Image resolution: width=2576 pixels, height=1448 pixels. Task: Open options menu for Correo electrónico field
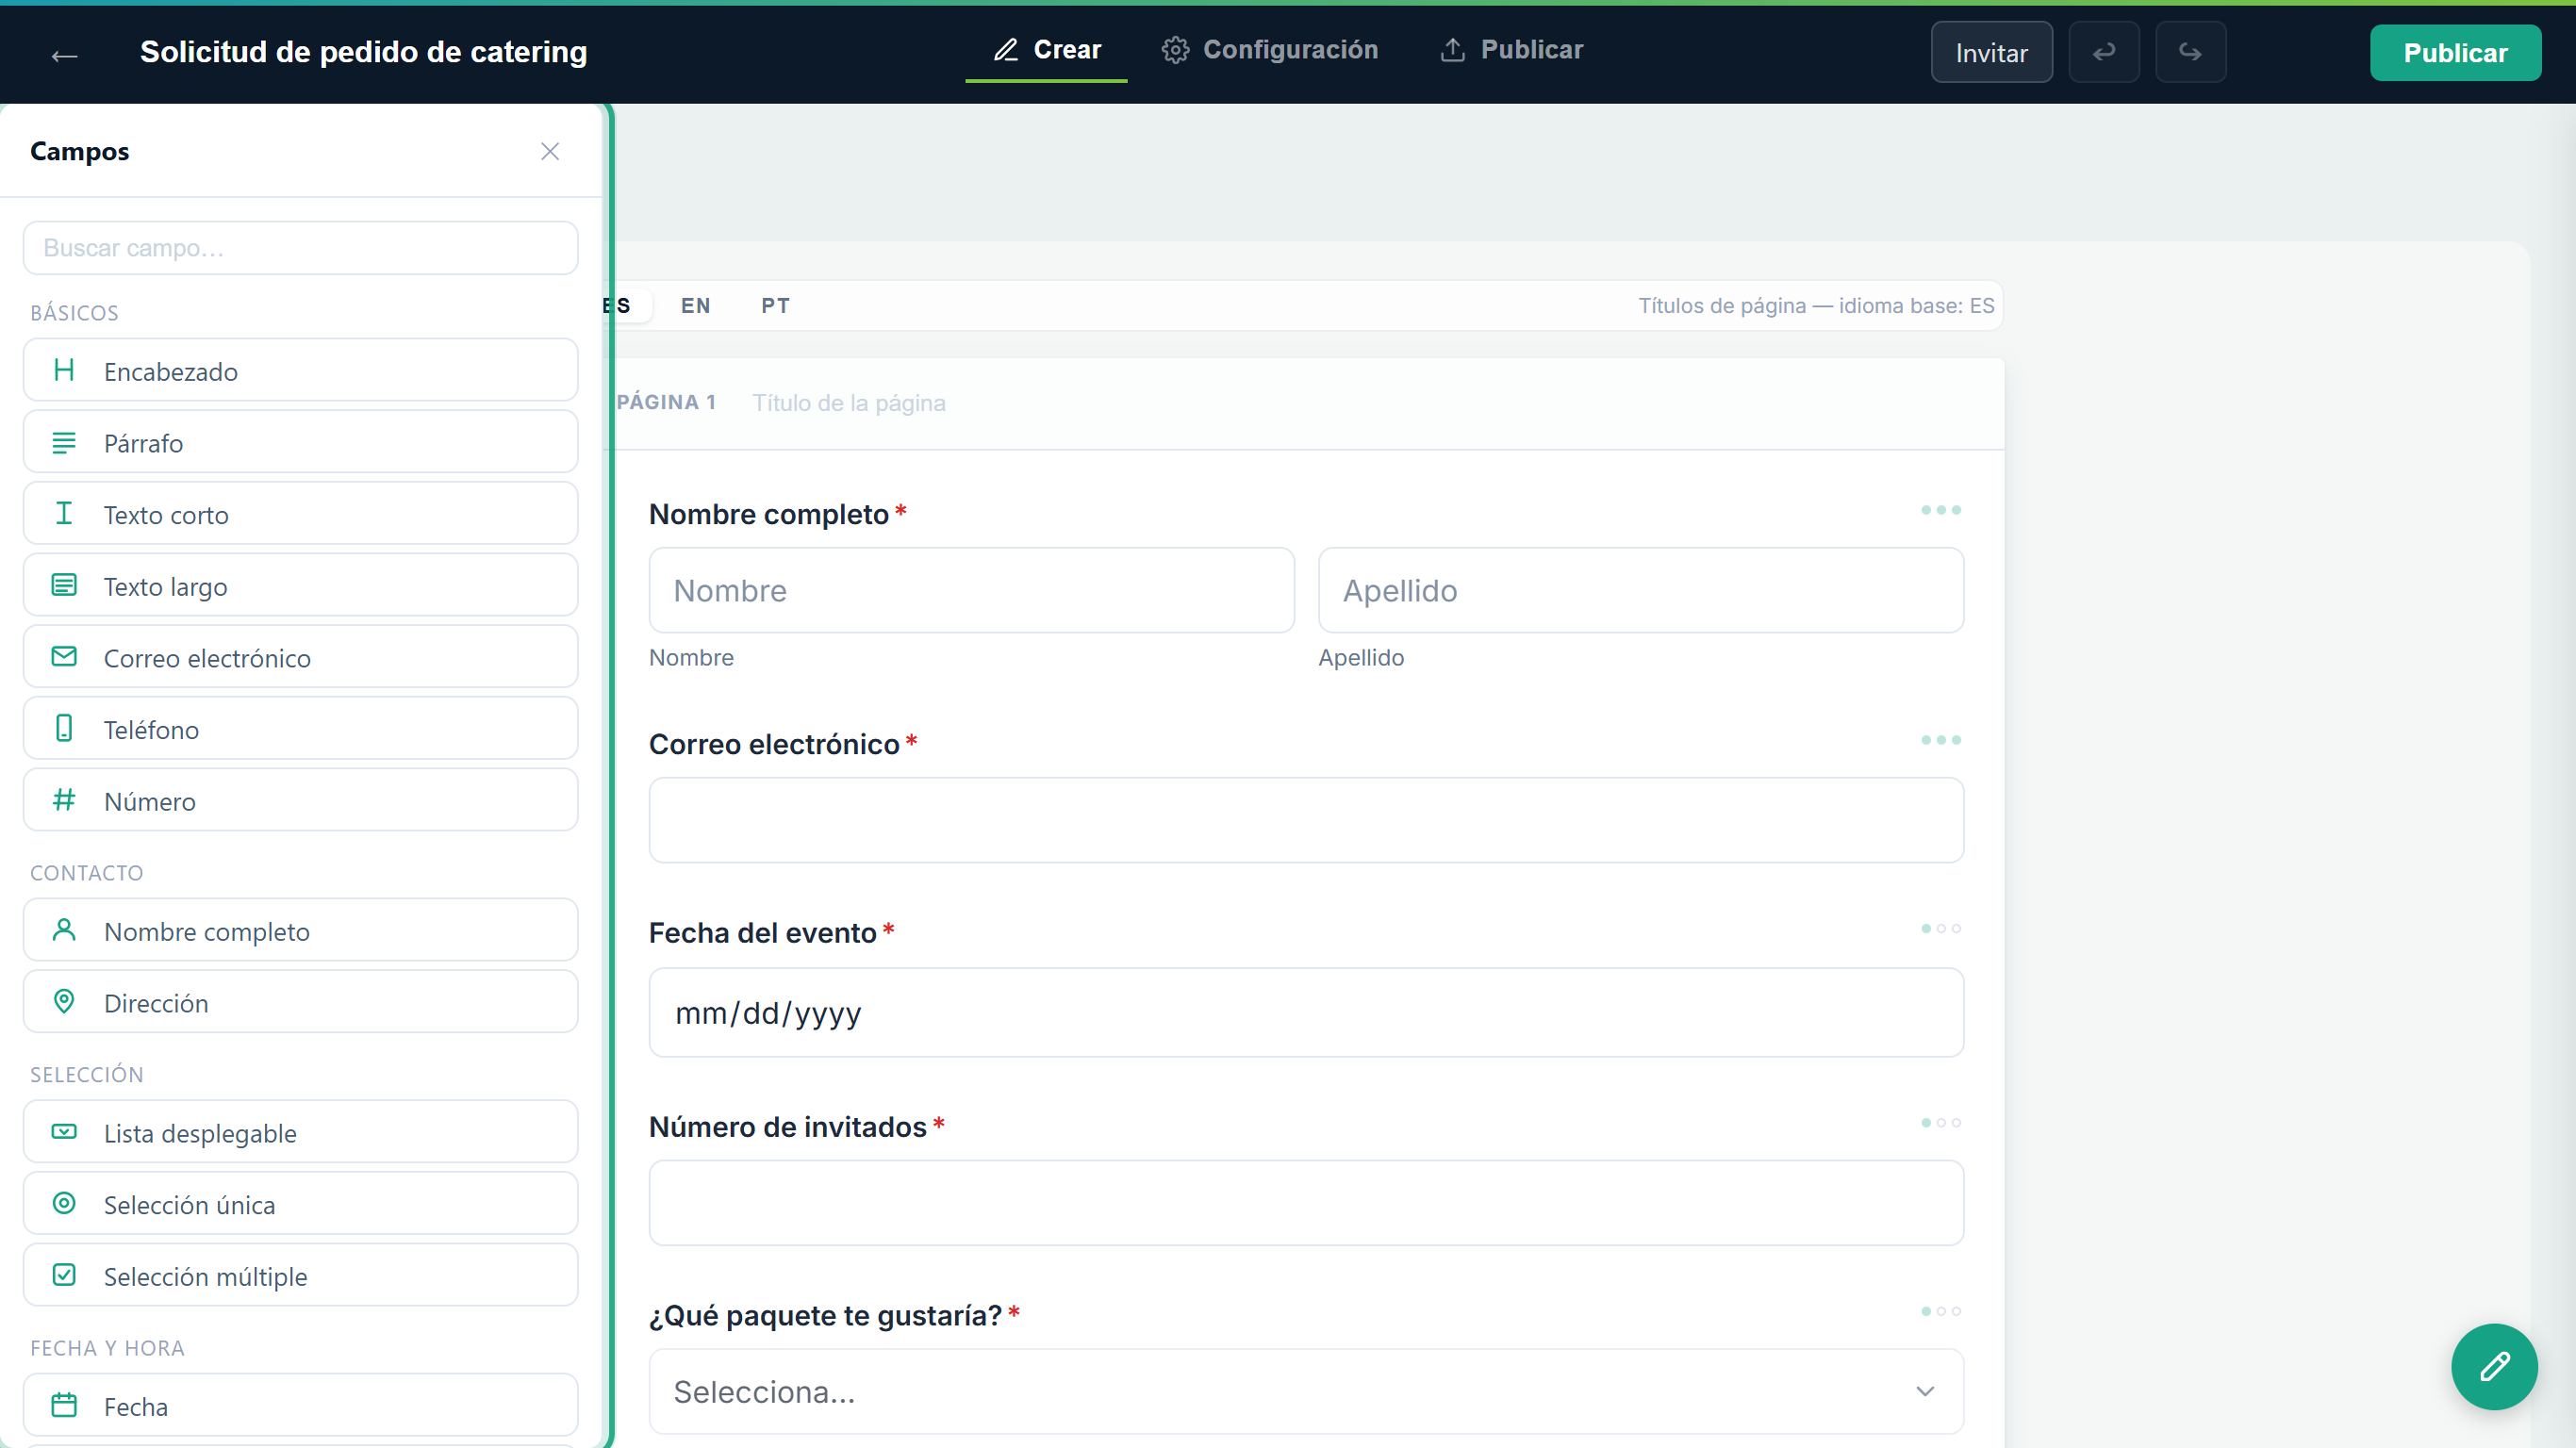coord(1941,741)
